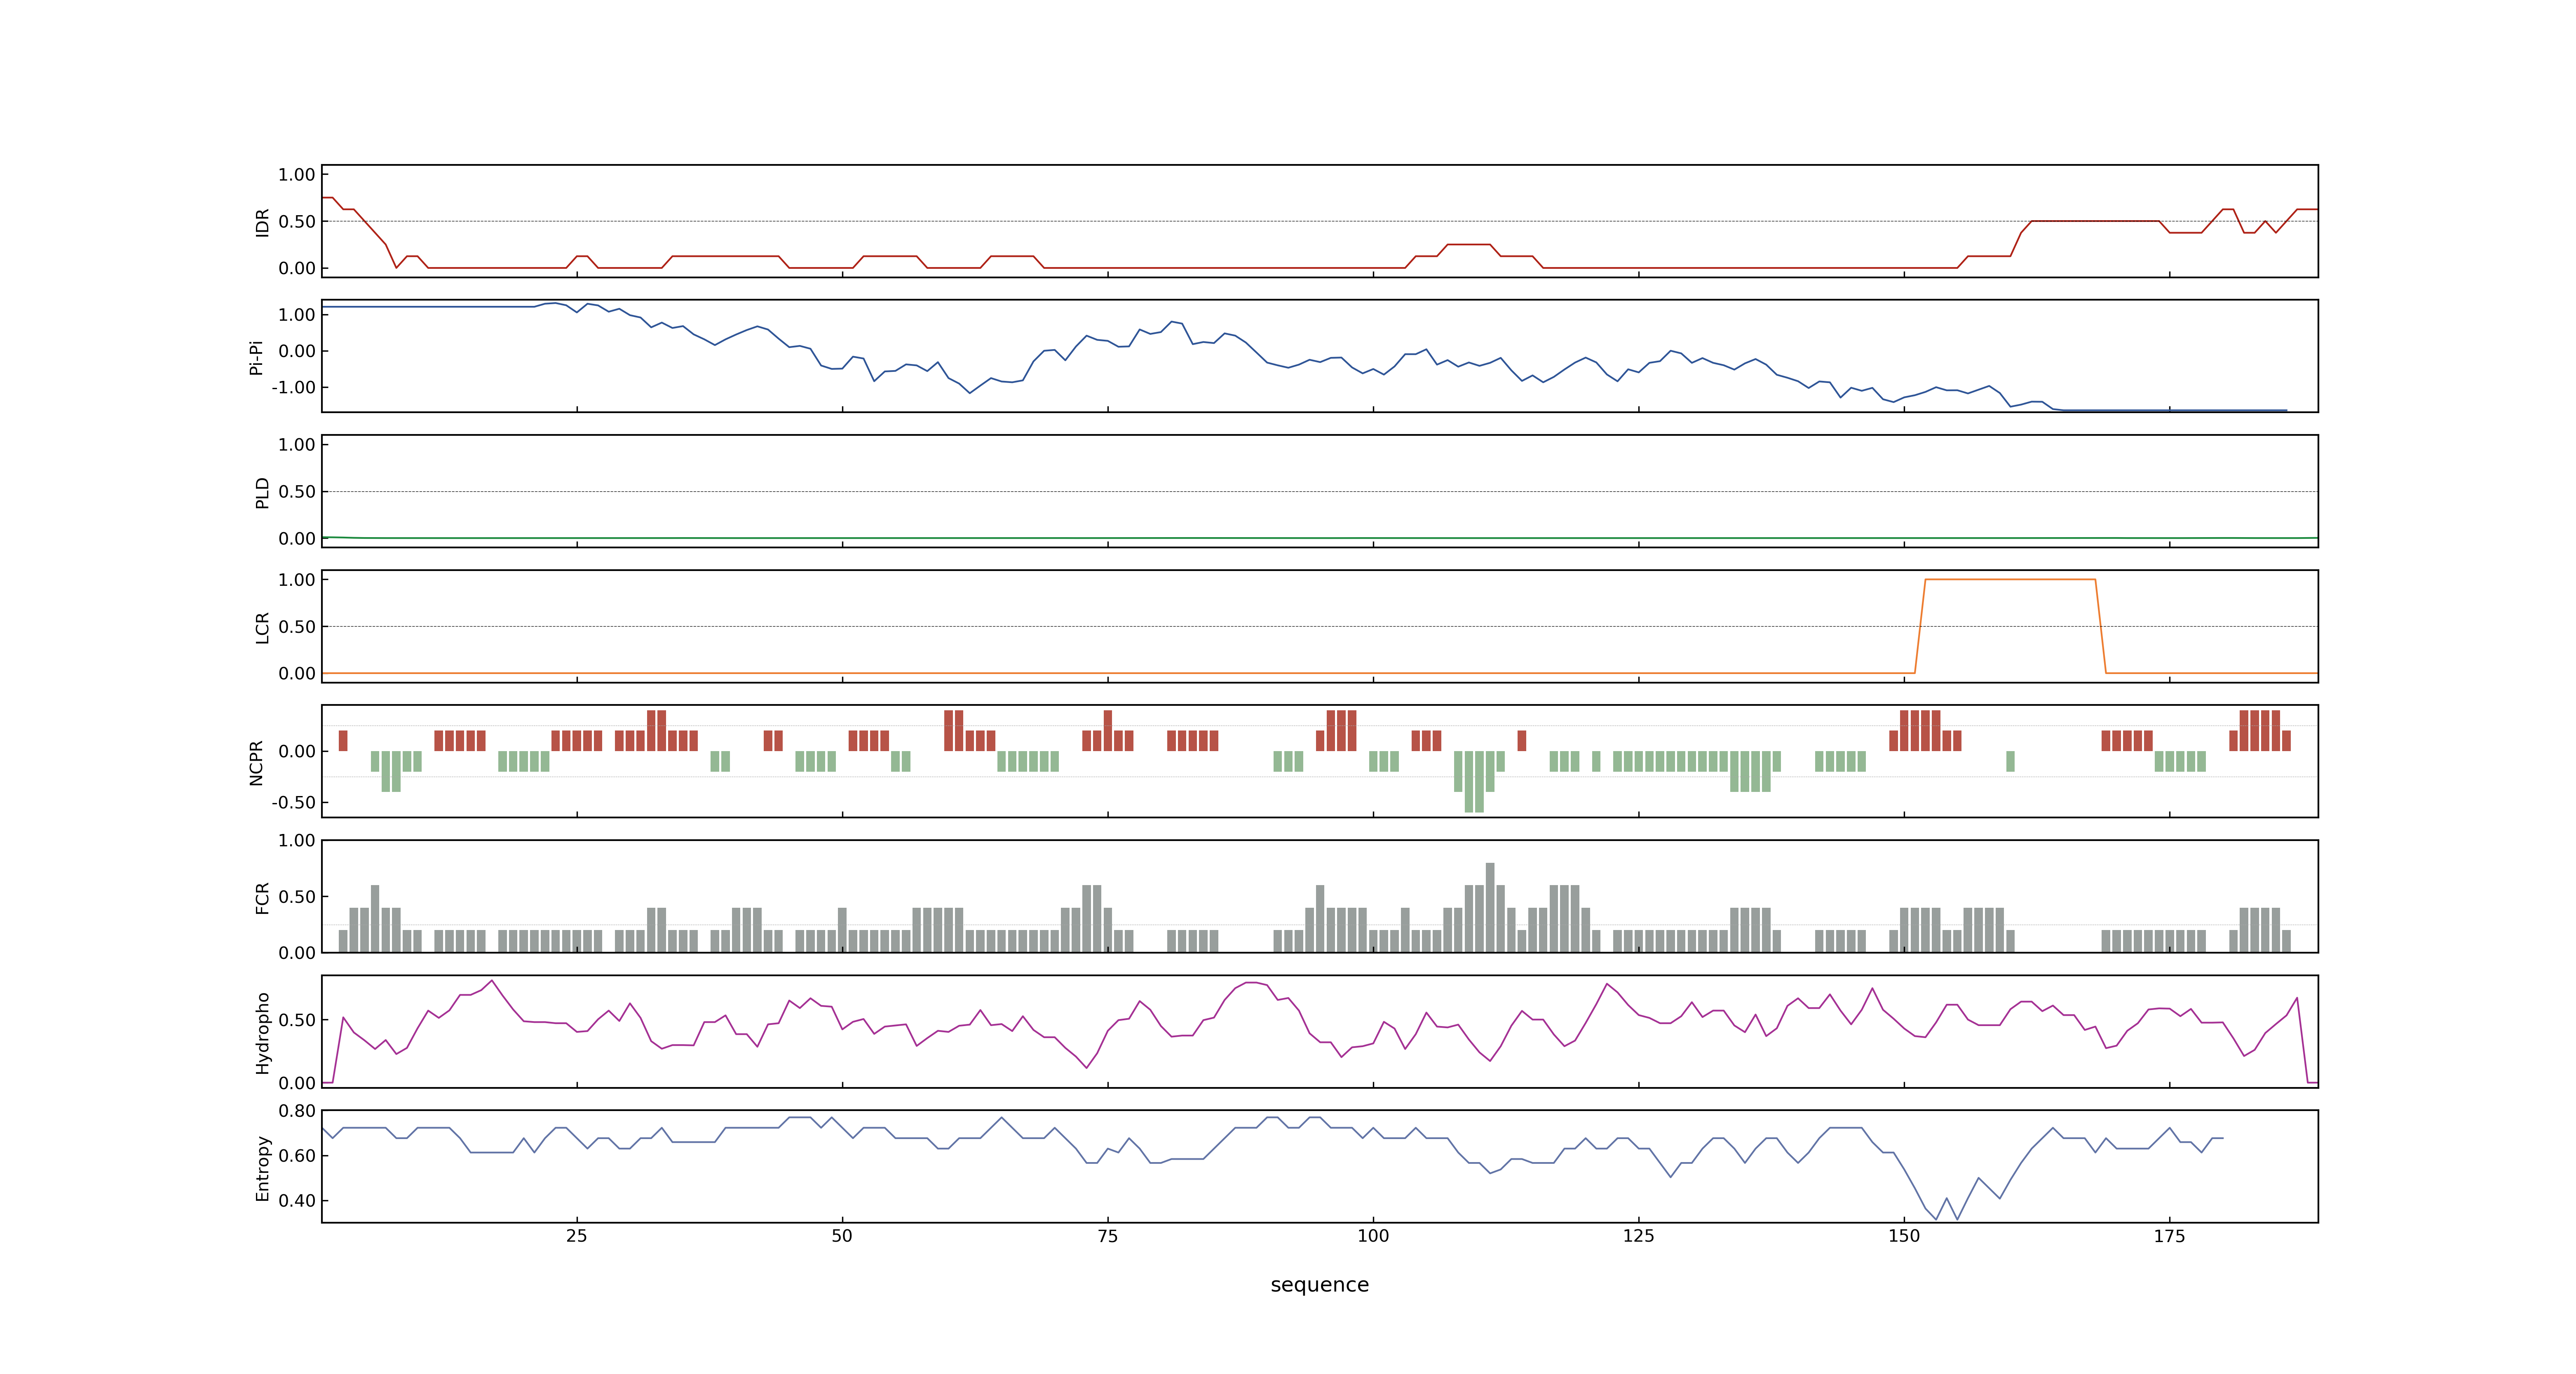This screenshot has width=2576, height=1374.
Task: Click the LCR plateau at value 1.00
Action: click(x=2010, y=579)
